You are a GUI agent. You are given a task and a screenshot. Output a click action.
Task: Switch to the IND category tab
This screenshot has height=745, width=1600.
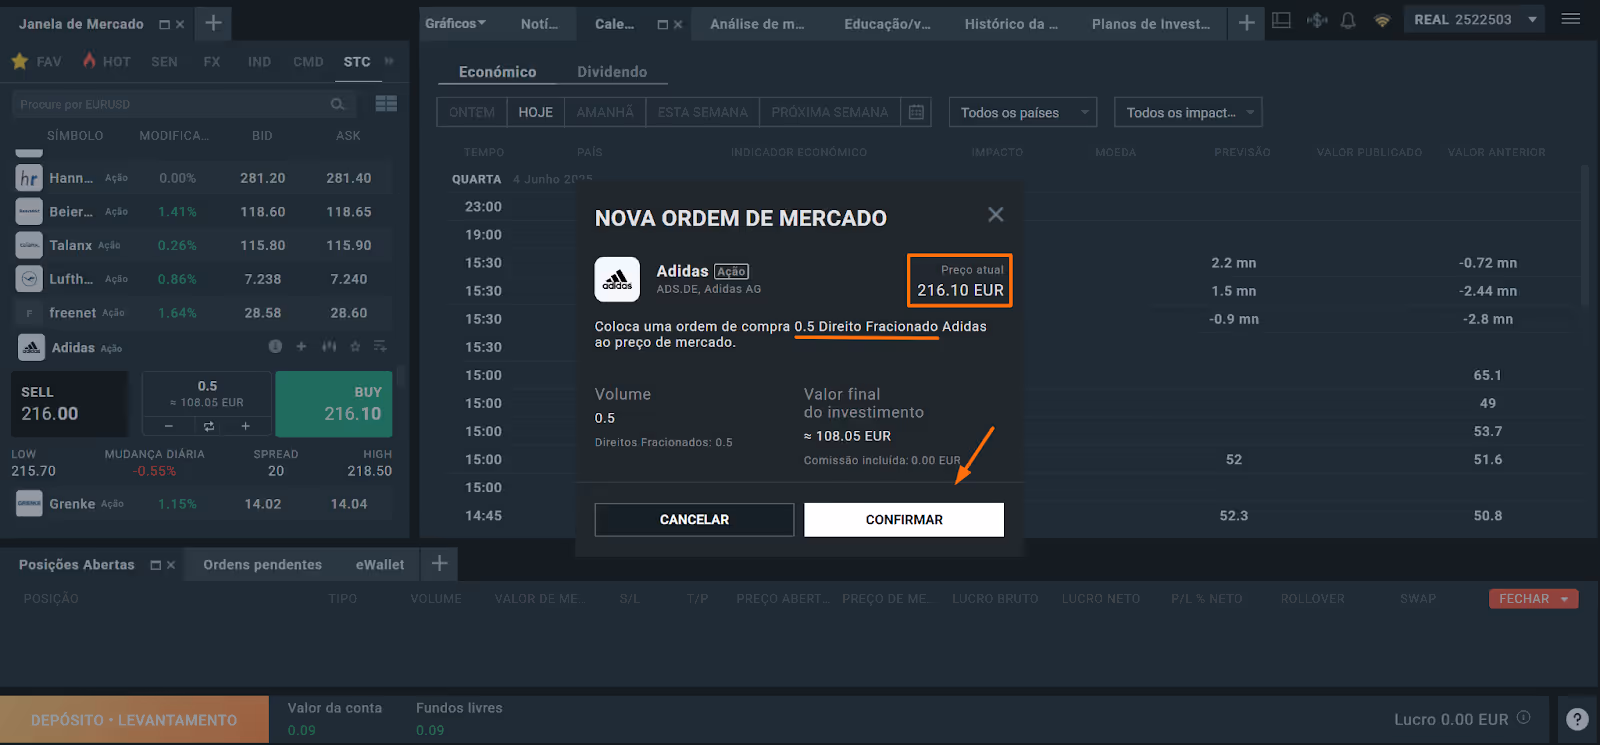coord(259,62)
